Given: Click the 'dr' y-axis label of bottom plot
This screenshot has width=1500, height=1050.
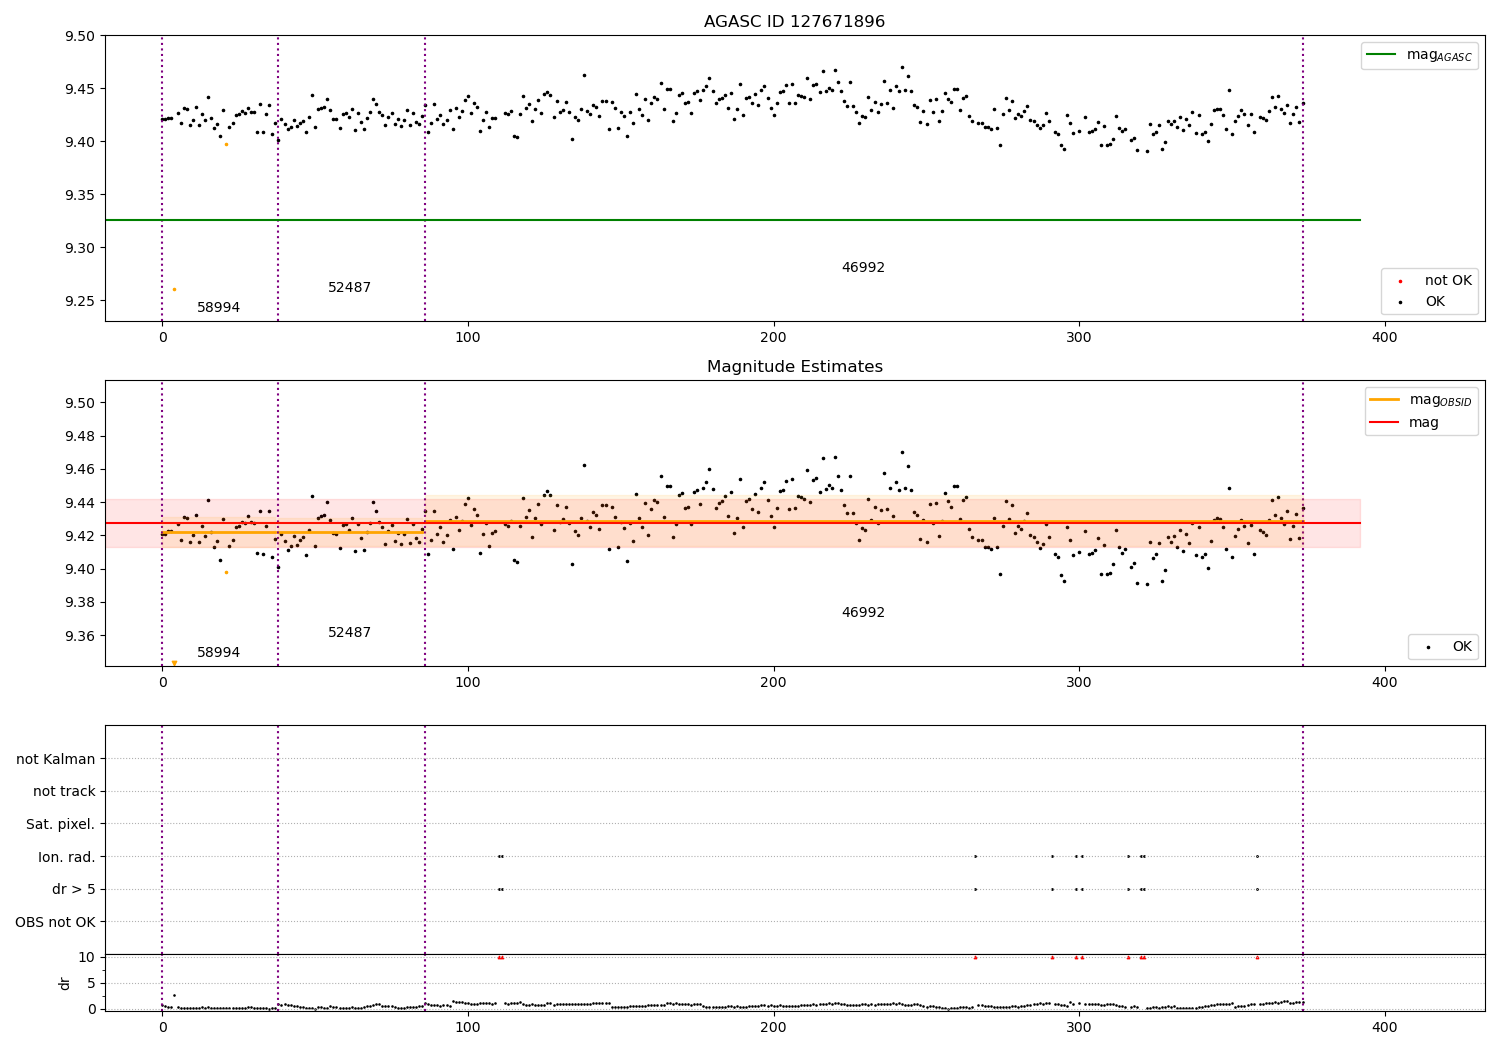Looking at the screenshot, I should 65,983.
